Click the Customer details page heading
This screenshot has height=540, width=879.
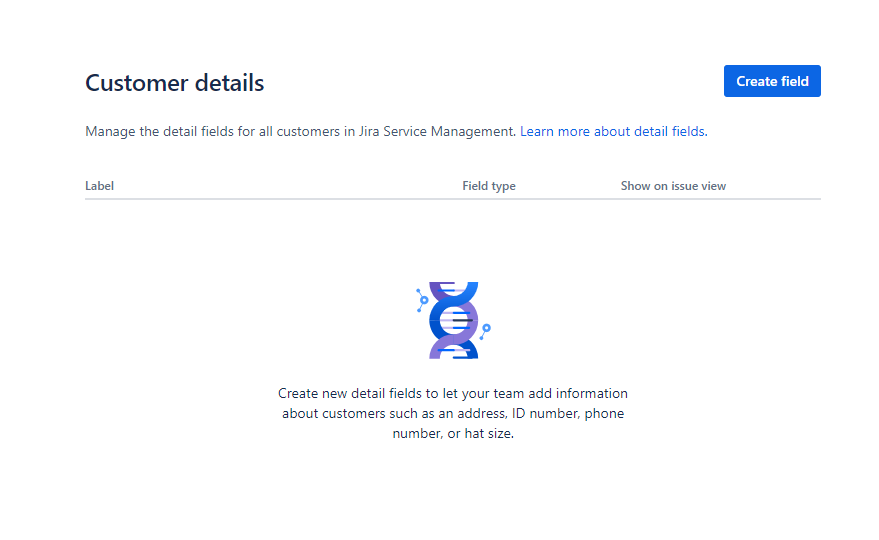coord(175,83)
